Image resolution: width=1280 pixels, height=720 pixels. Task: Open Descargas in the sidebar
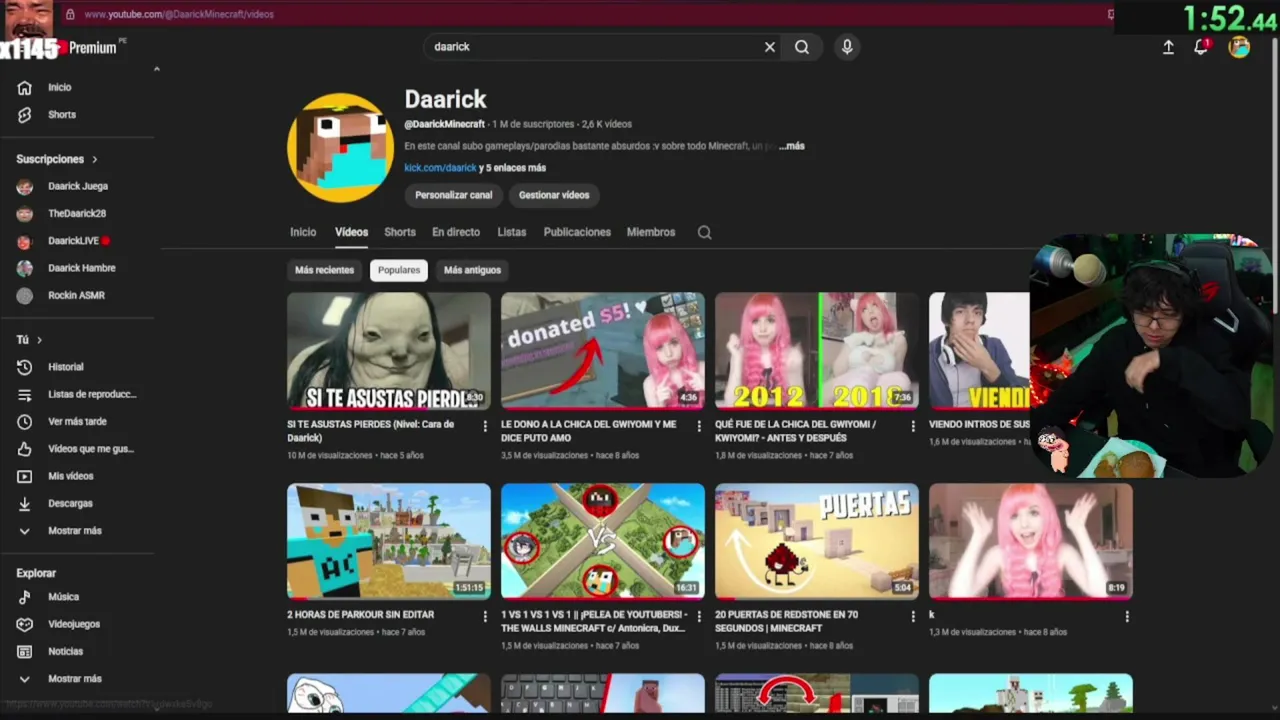click(x=70, y=503)
